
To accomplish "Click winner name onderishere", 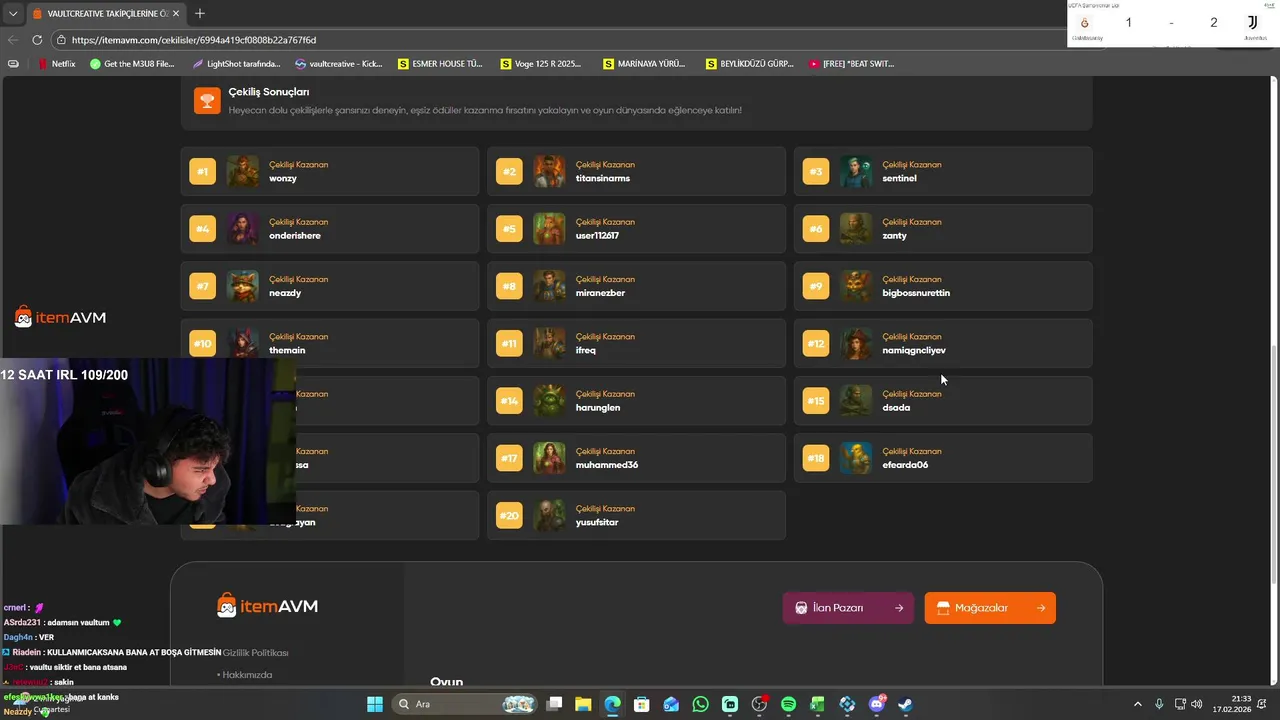I will point(295,236).
